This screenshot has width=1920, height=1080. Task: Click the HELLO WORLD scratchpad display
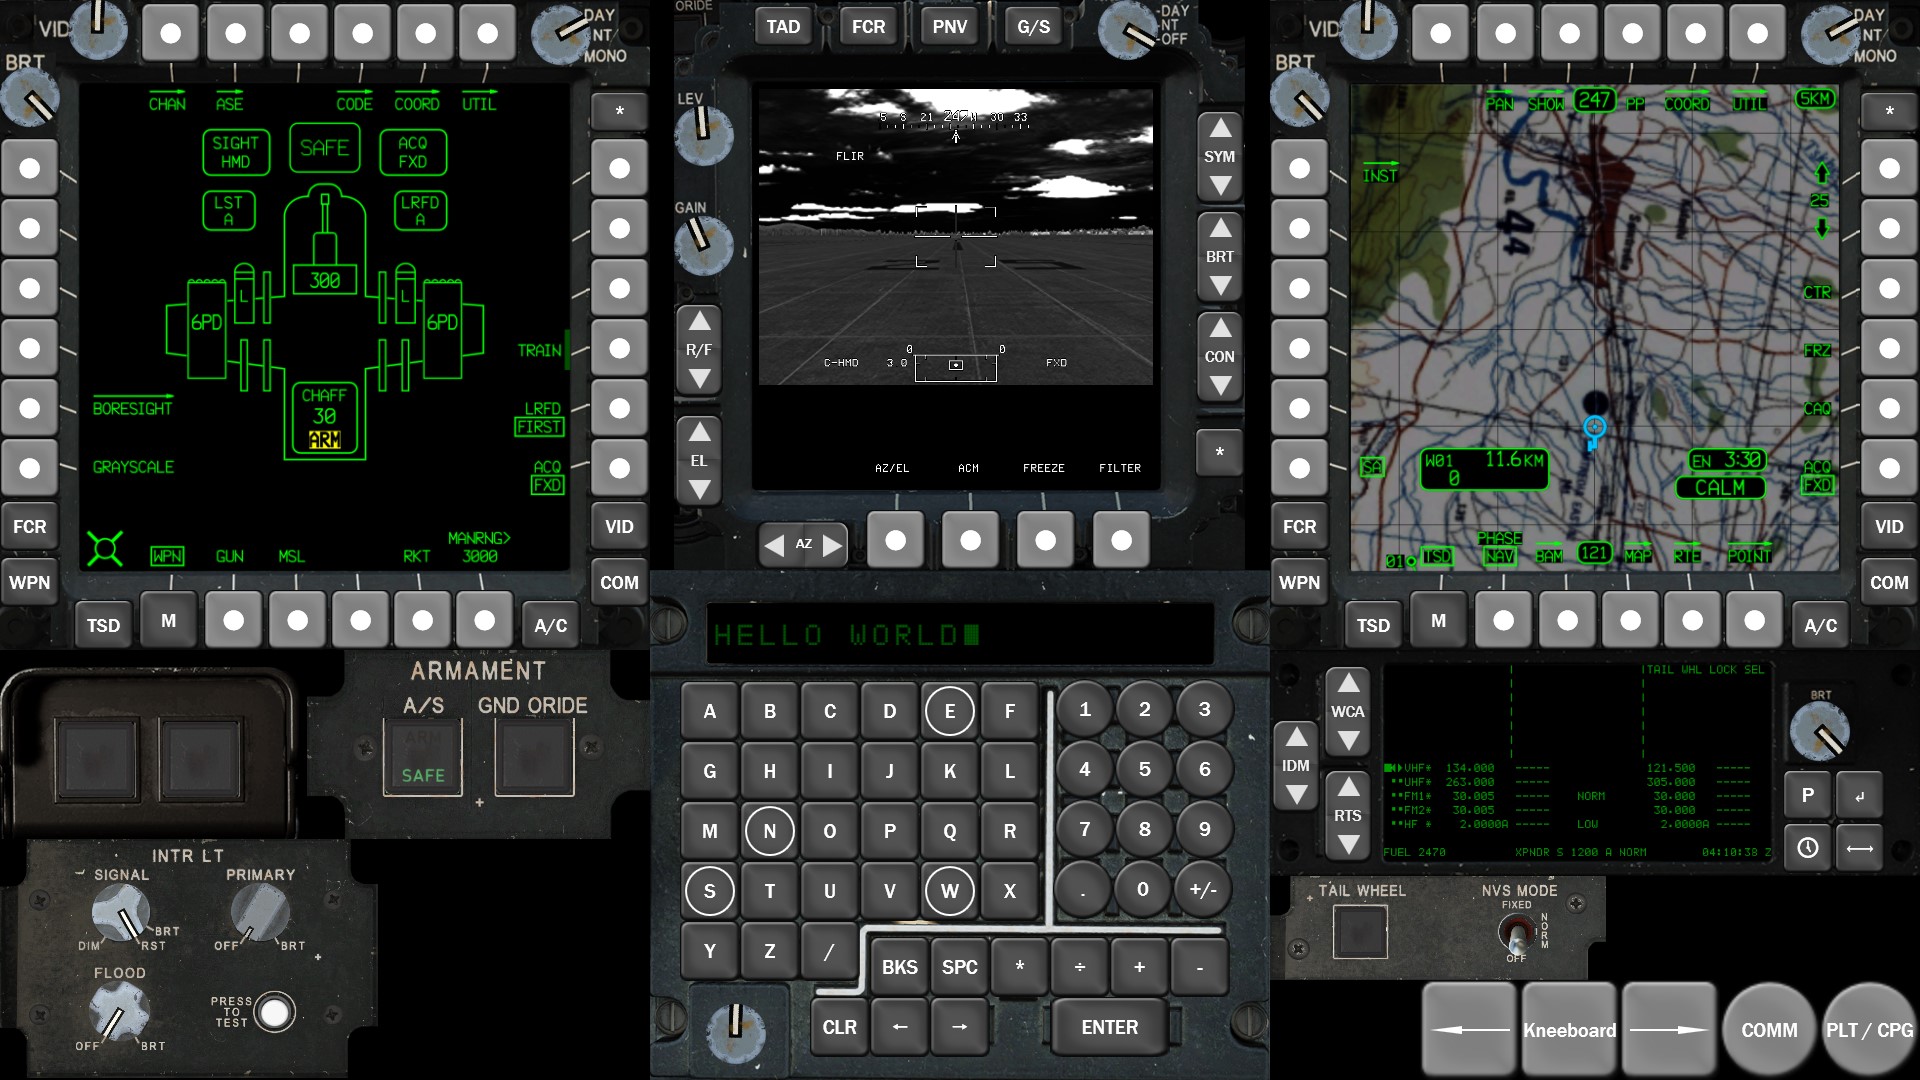click(x=958, y=635)
